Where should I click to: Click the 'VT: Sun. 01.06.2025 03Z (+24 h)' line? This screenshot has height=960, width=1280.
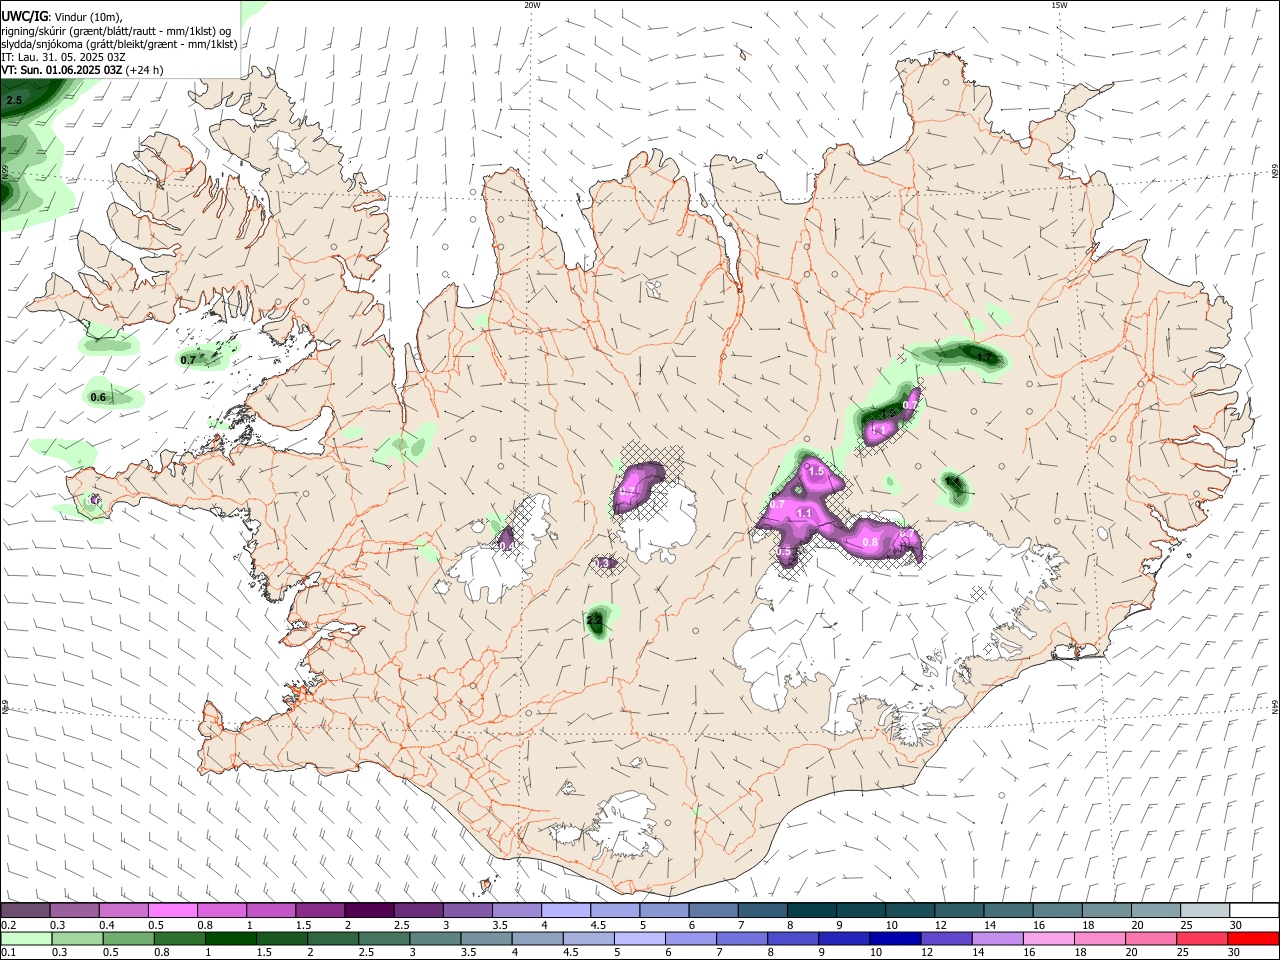tap(82, 70)
